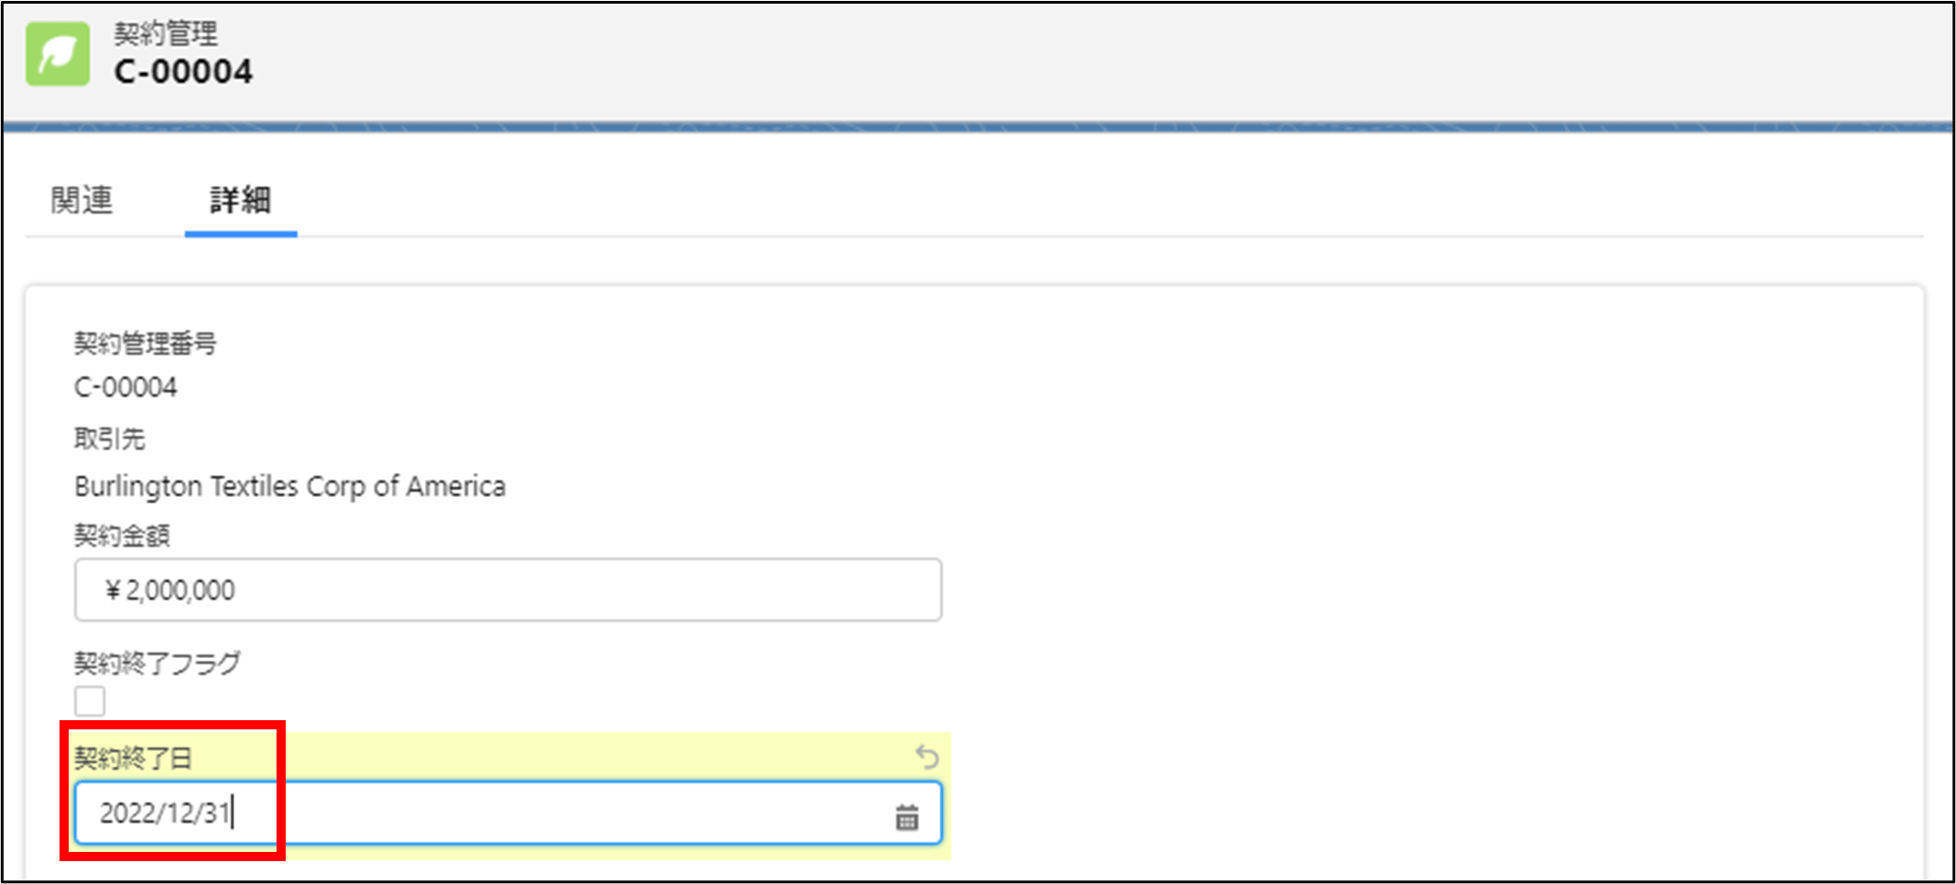Click the 契約終了日 field label
1956x884 pixels.
tap(133, 758)
